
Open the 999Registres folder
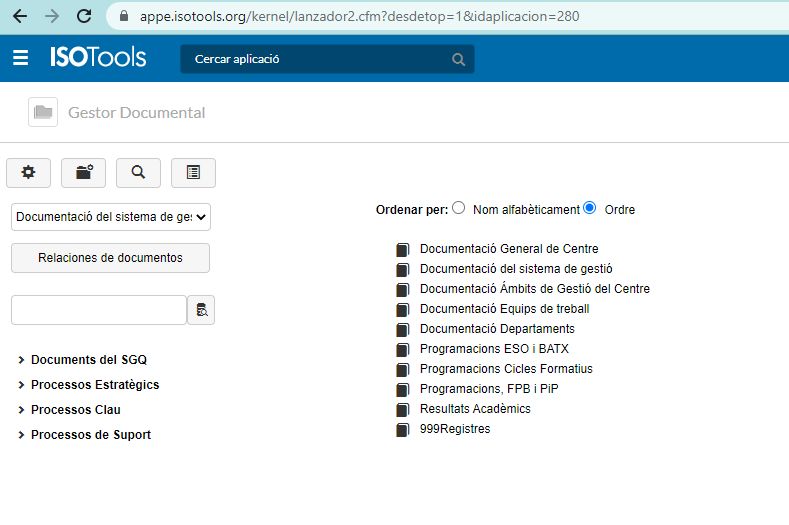(454, 429)
